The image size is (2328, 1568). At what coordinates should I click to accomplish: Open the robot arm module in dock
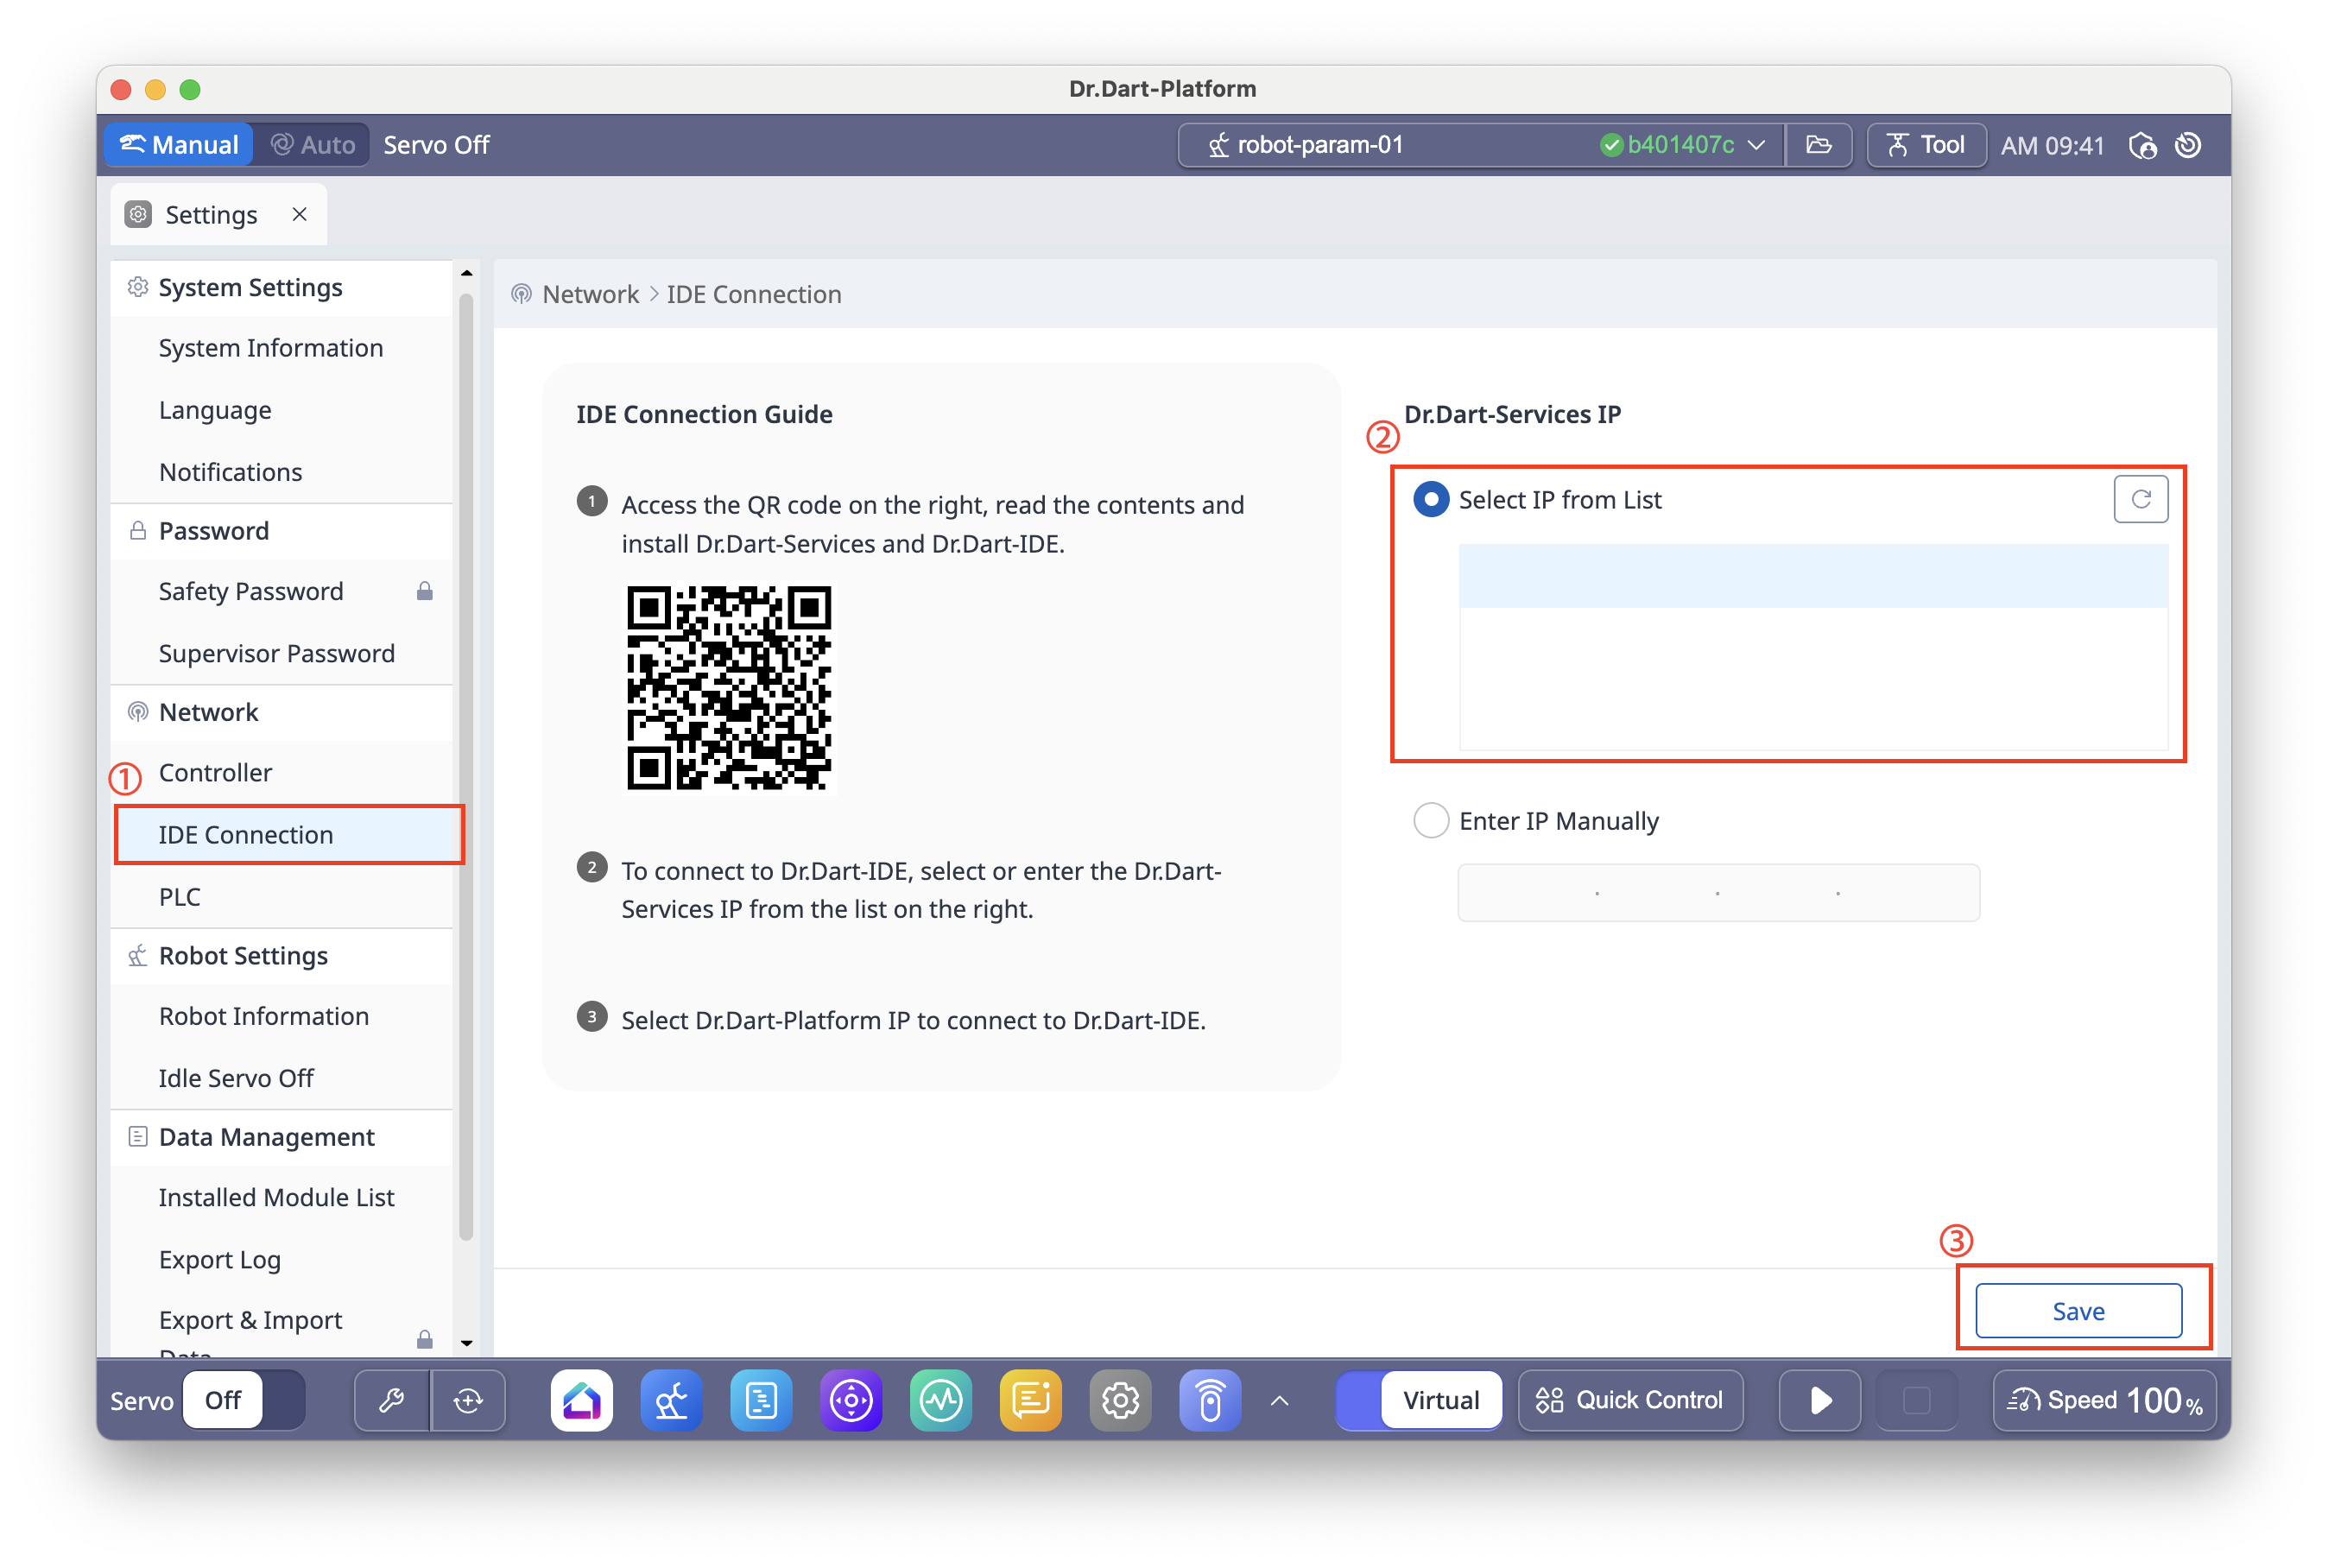coord(671,1400)
